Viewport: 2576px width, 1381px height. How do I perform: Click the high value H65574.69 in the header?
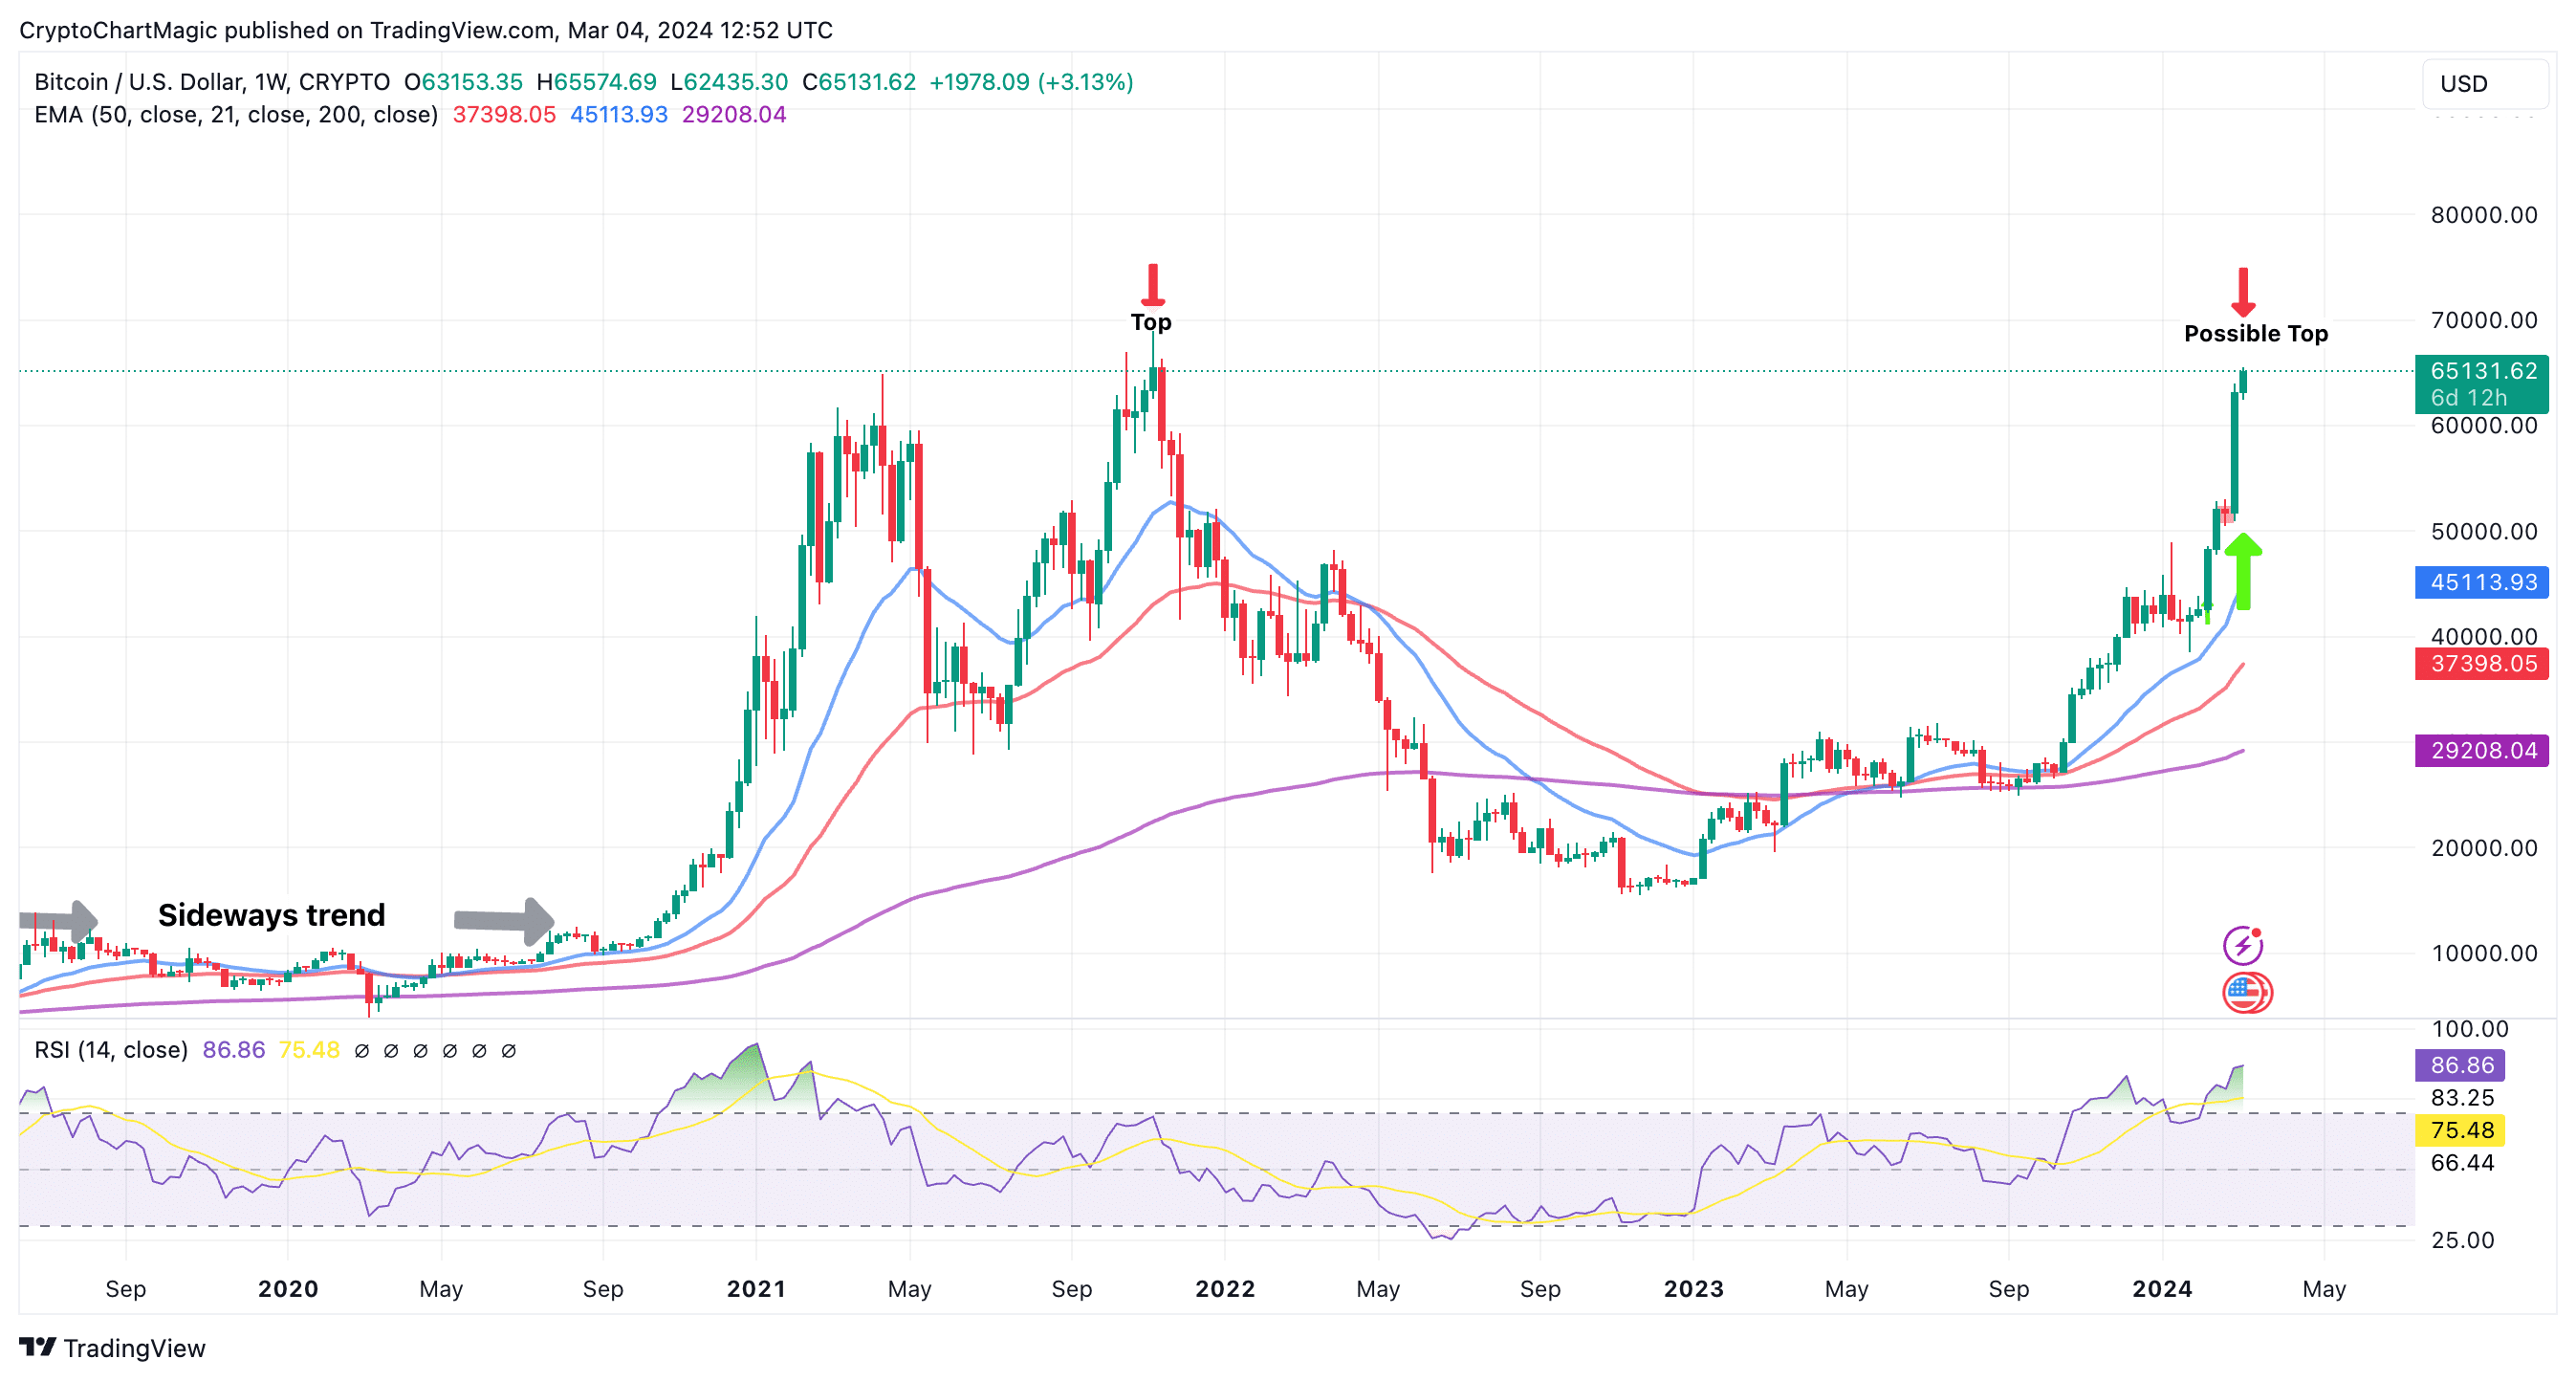pyautogui.click(x=596, y=82)
